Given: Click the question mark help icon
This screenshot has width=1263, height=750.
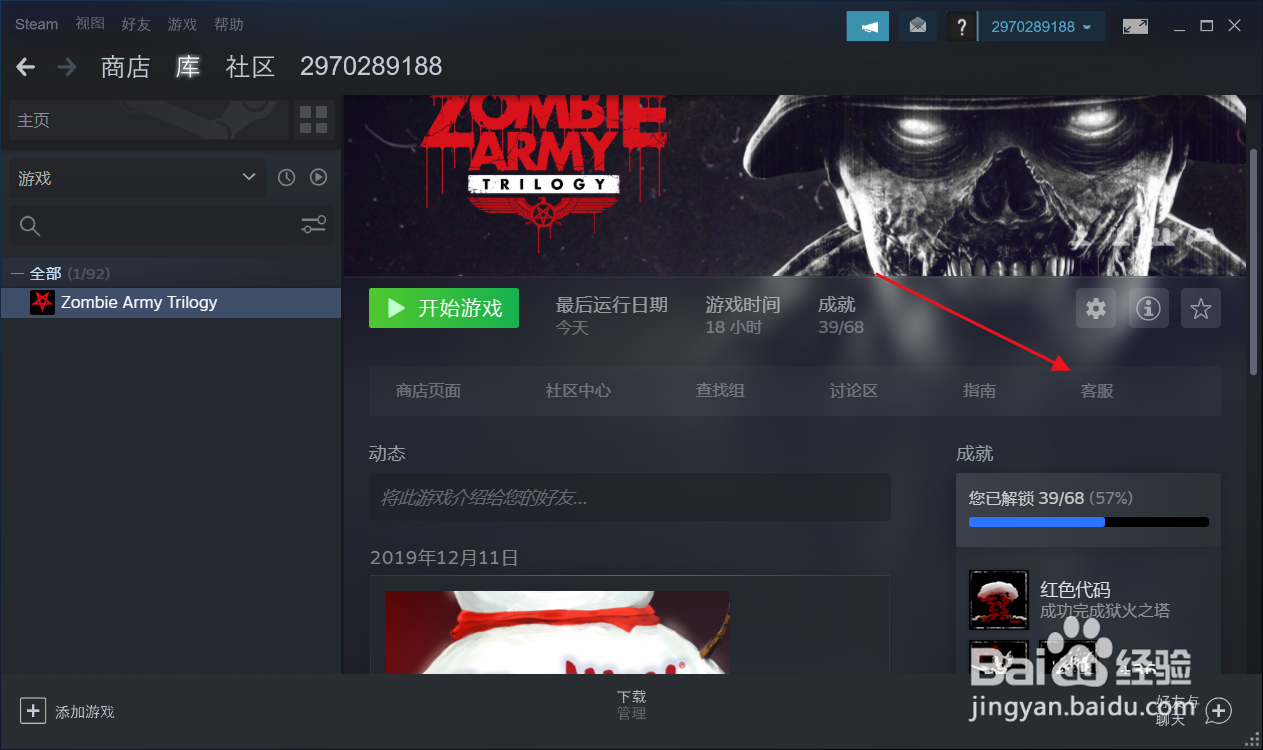Looking at the screenshot, I should pos(961,26).
